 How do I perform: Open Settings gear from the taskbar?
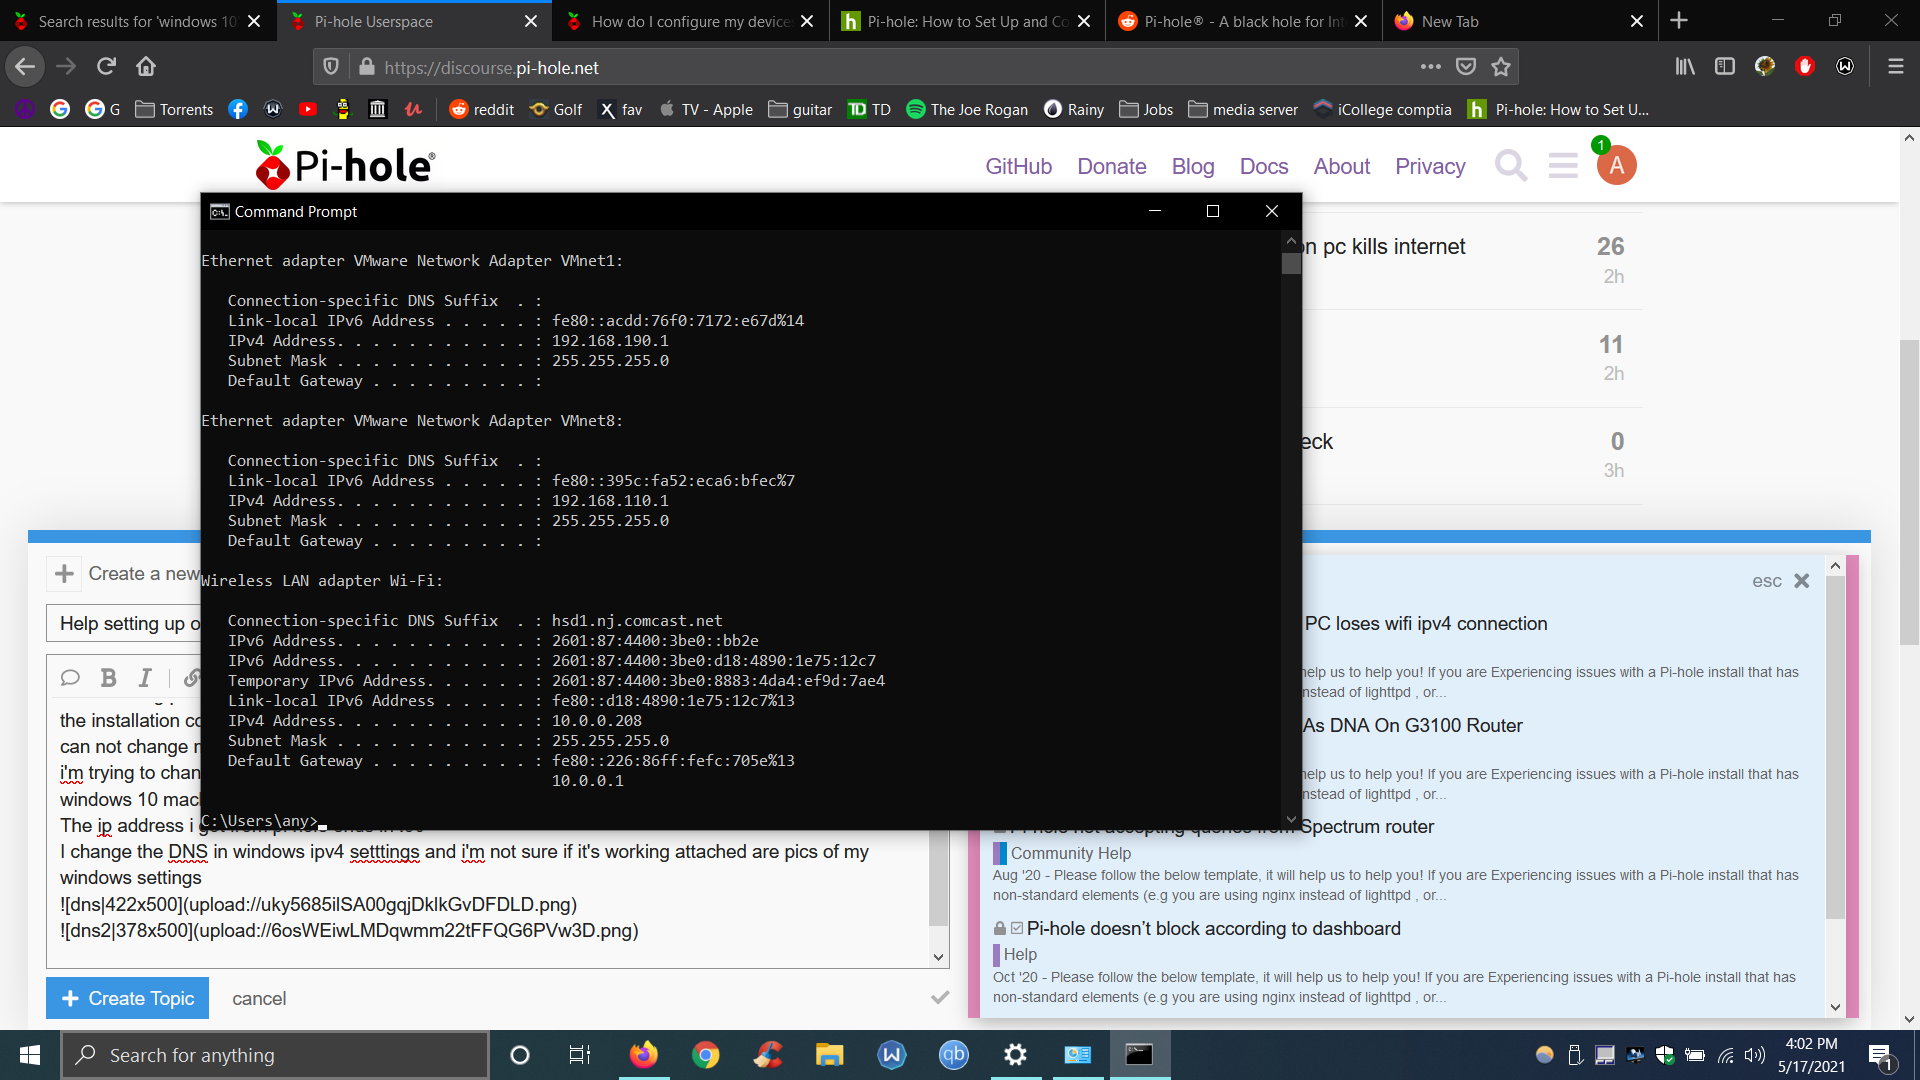[1015, 1055]
